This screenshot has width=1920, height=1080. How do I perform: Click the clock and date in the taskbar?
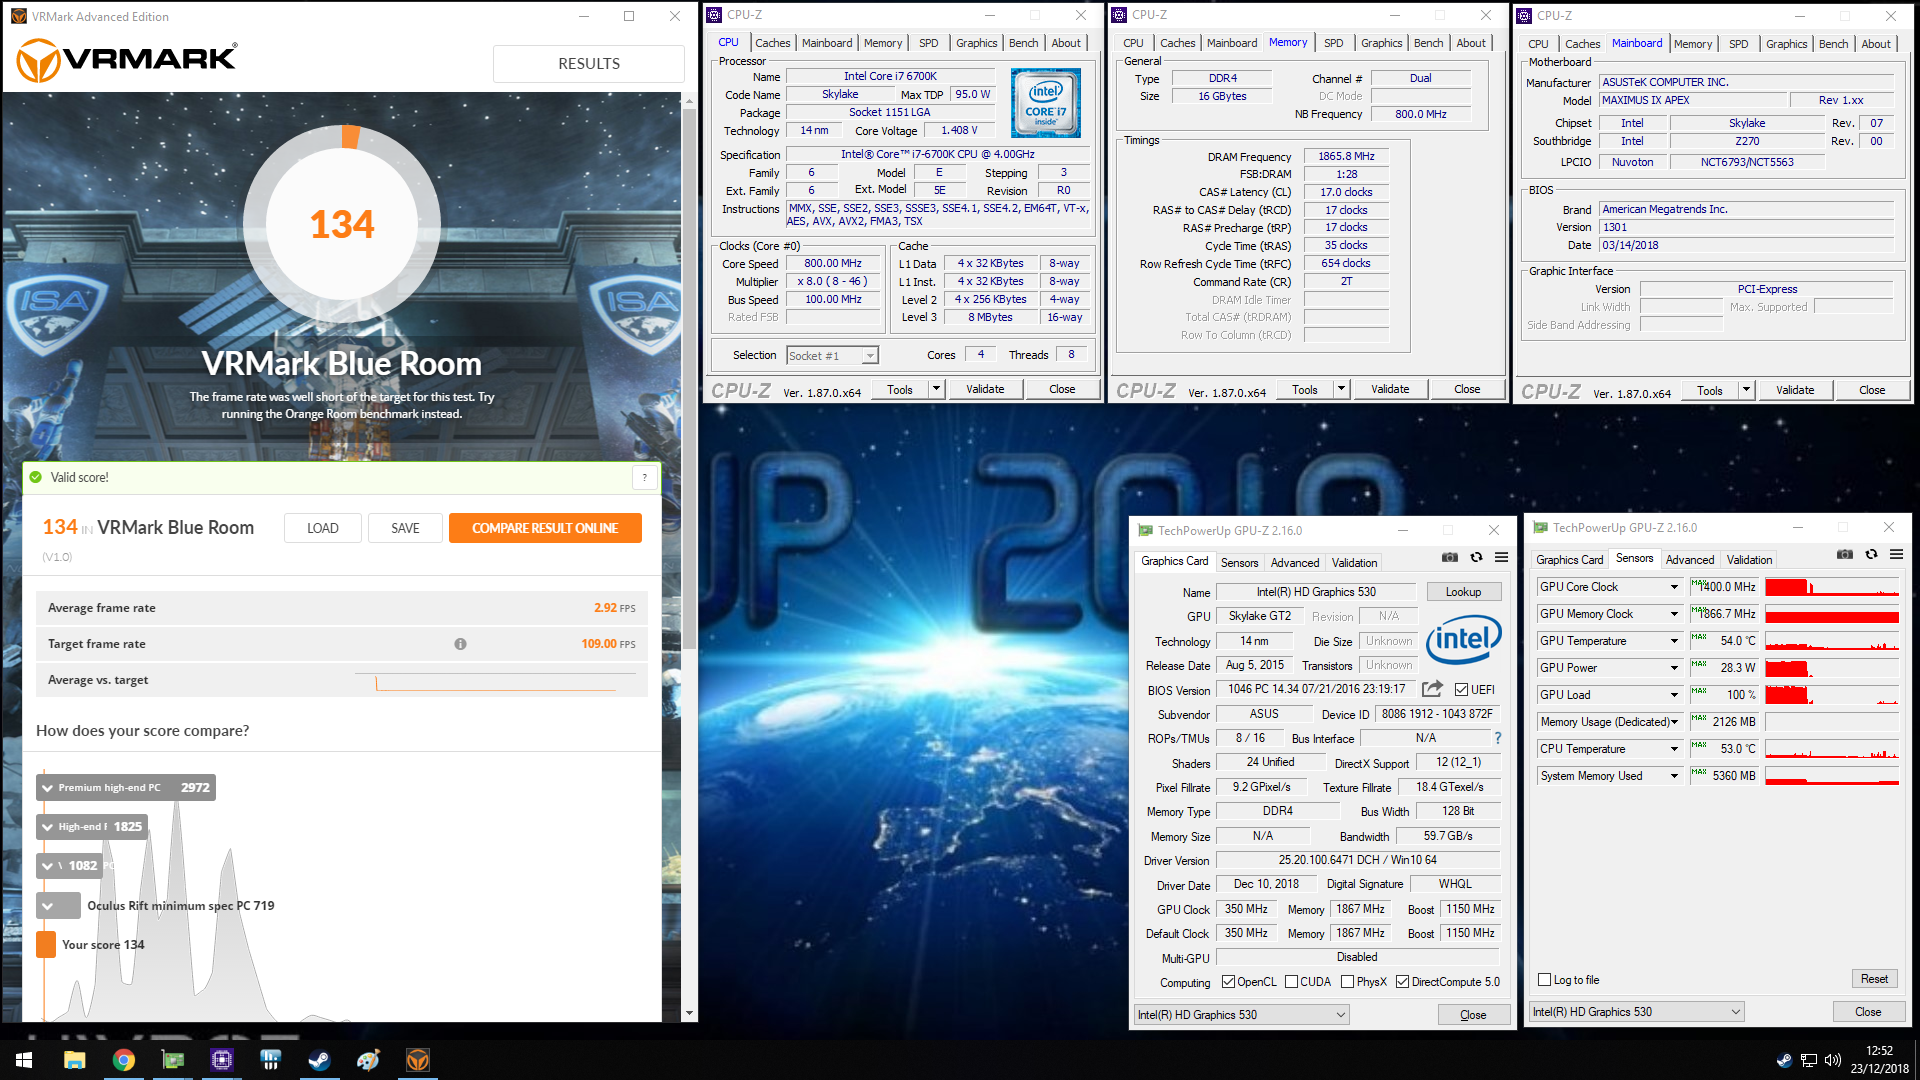[1879, 1060]
